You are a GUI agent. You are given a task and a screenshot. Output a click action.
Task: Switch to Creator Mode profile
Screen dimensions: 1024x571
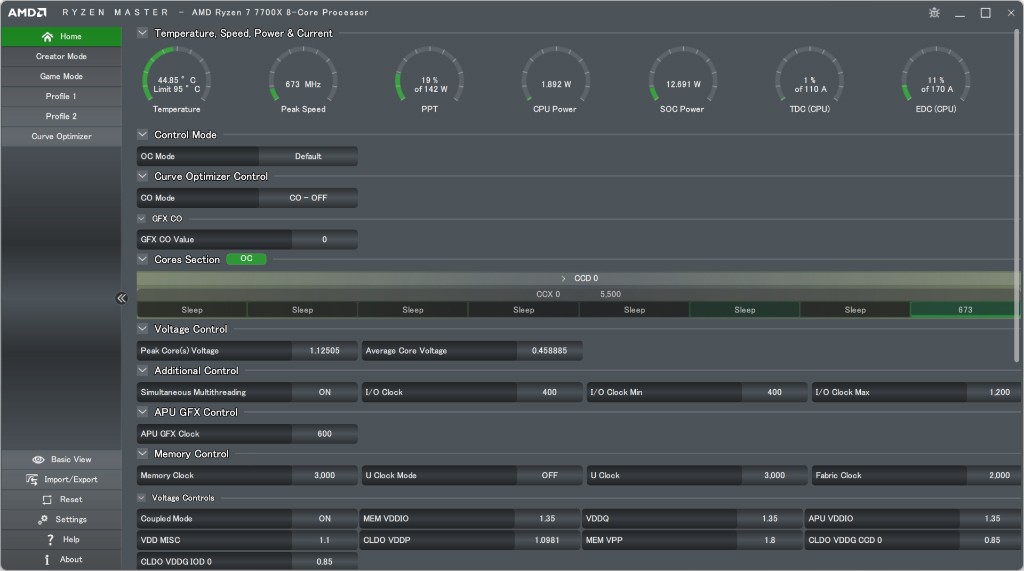coord(61,57)
